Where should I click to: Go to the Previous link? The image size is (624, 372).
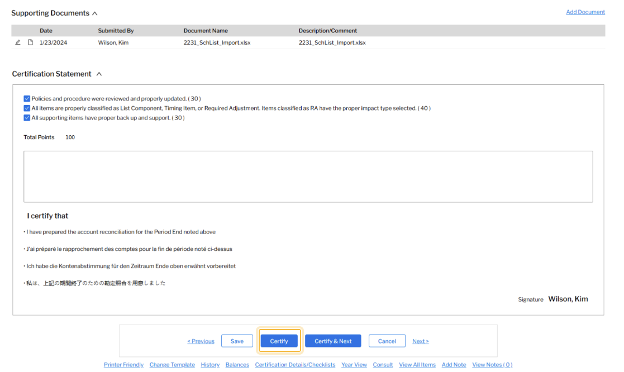click(x=201, y=341)
